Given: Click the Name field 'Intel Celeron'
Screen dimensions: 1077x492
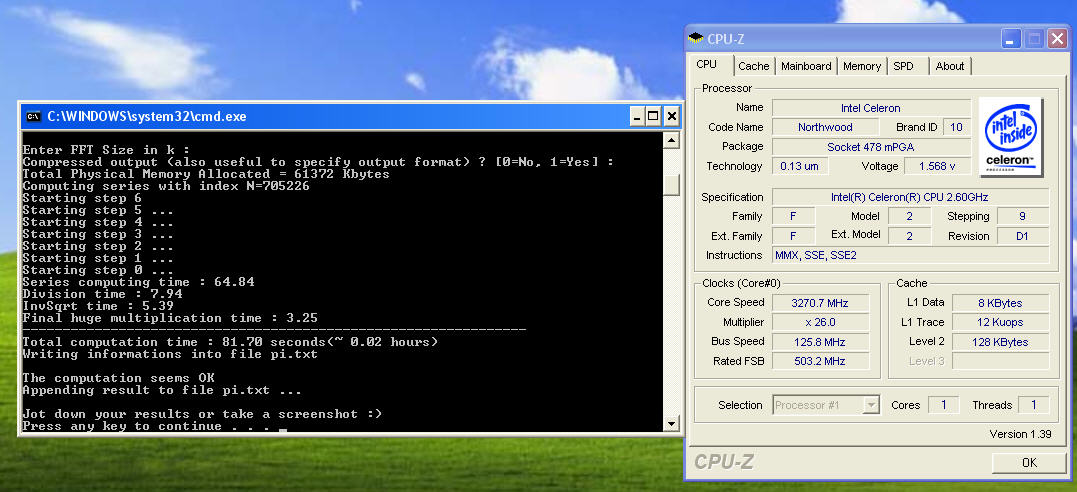Looking at the screenshot, I should click(x=871, y=108).
